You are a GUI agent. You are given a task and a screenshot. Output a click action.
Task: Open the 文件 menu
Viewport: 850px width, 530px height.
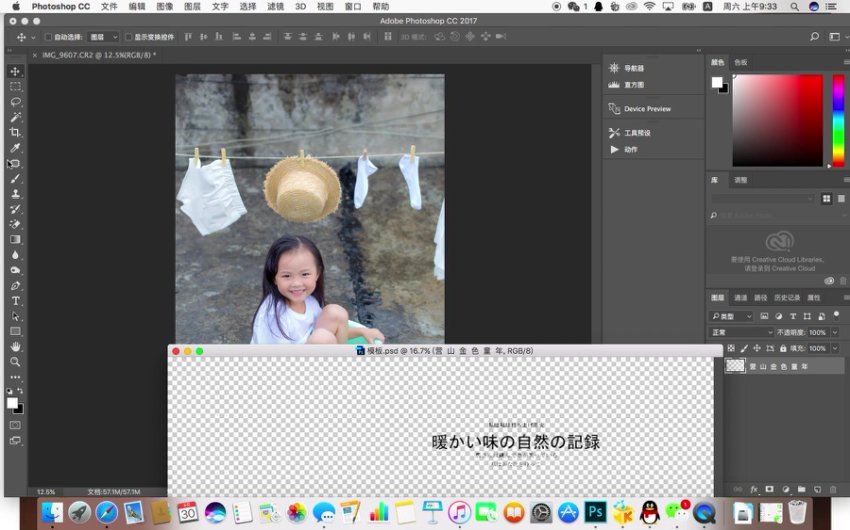click(109, 7)
